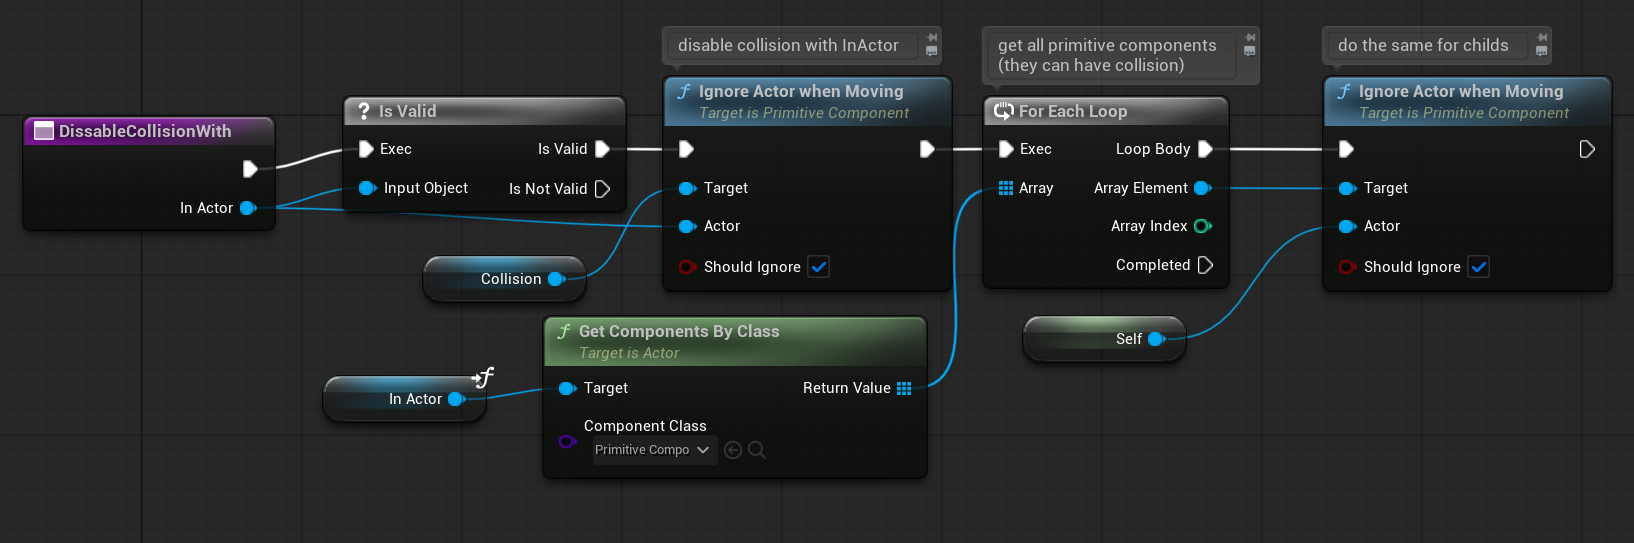Click the pin icon on 'disable collision with InActor' comment

click(x=932, y=37)
